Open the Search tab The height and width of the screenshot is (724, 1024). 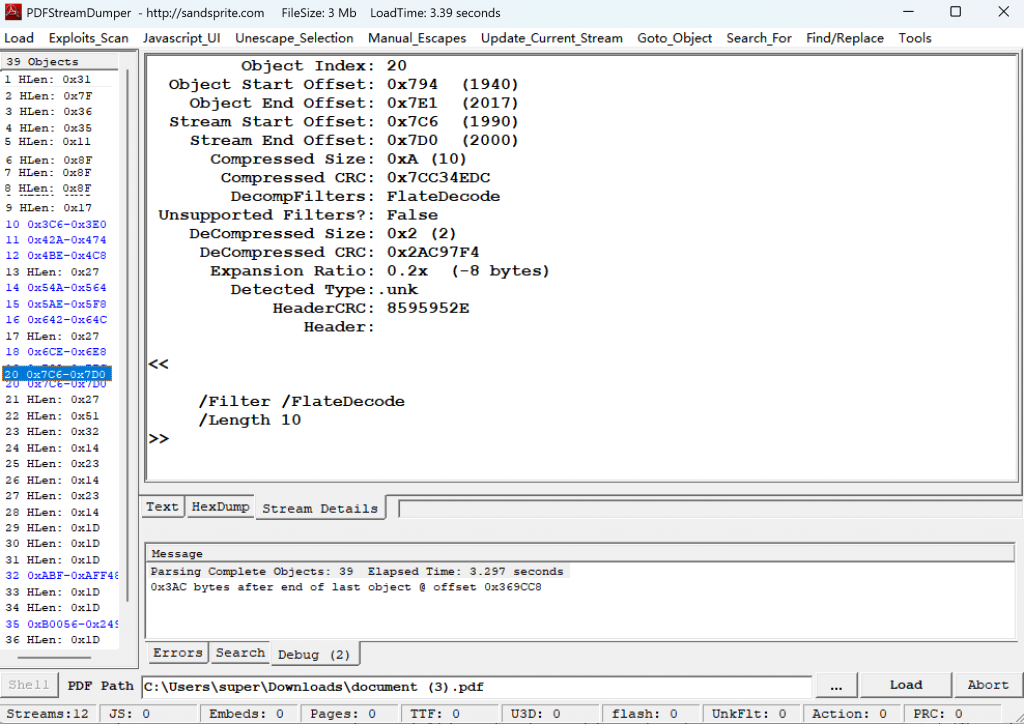click(240, 653)
